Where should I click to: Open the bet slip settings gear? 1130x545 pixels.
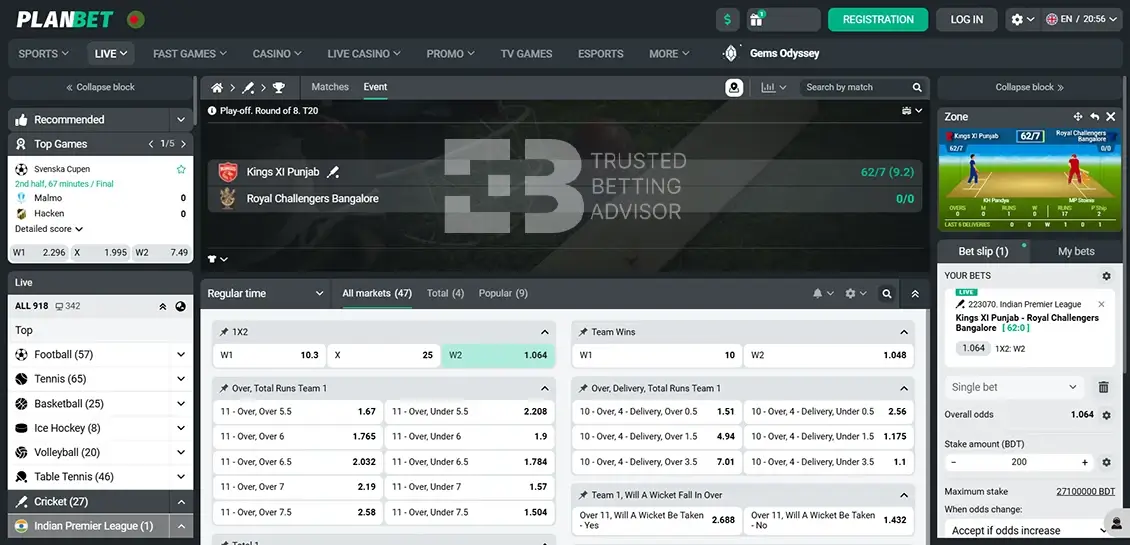(1106, 276)
